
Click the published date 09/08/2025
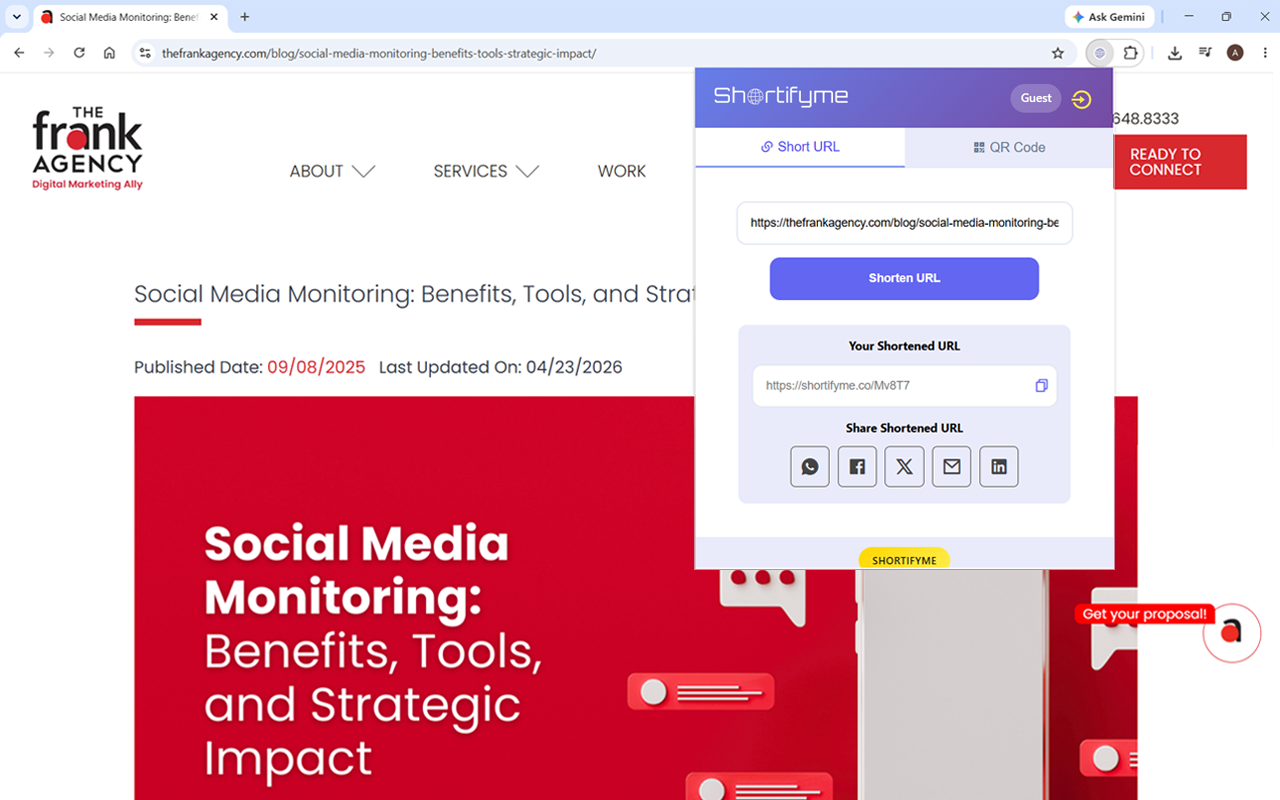(316, 367)
